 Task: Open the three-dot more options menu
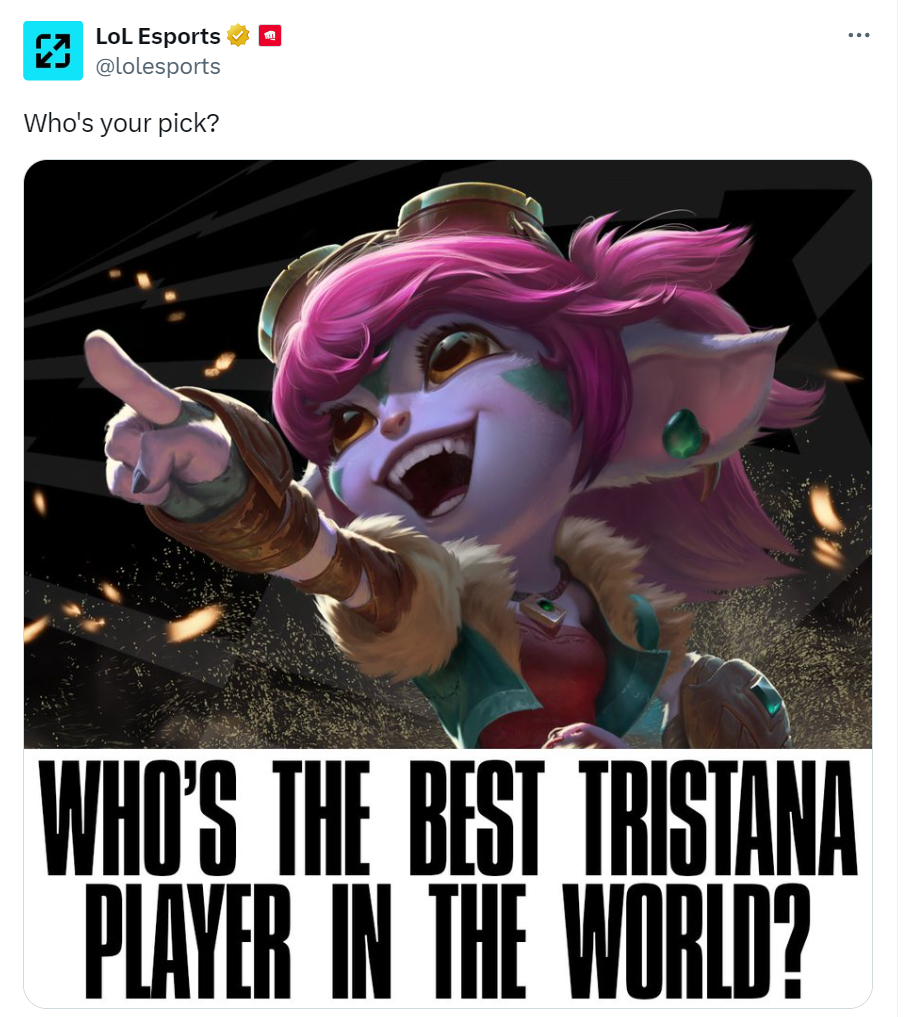(858, 35)
